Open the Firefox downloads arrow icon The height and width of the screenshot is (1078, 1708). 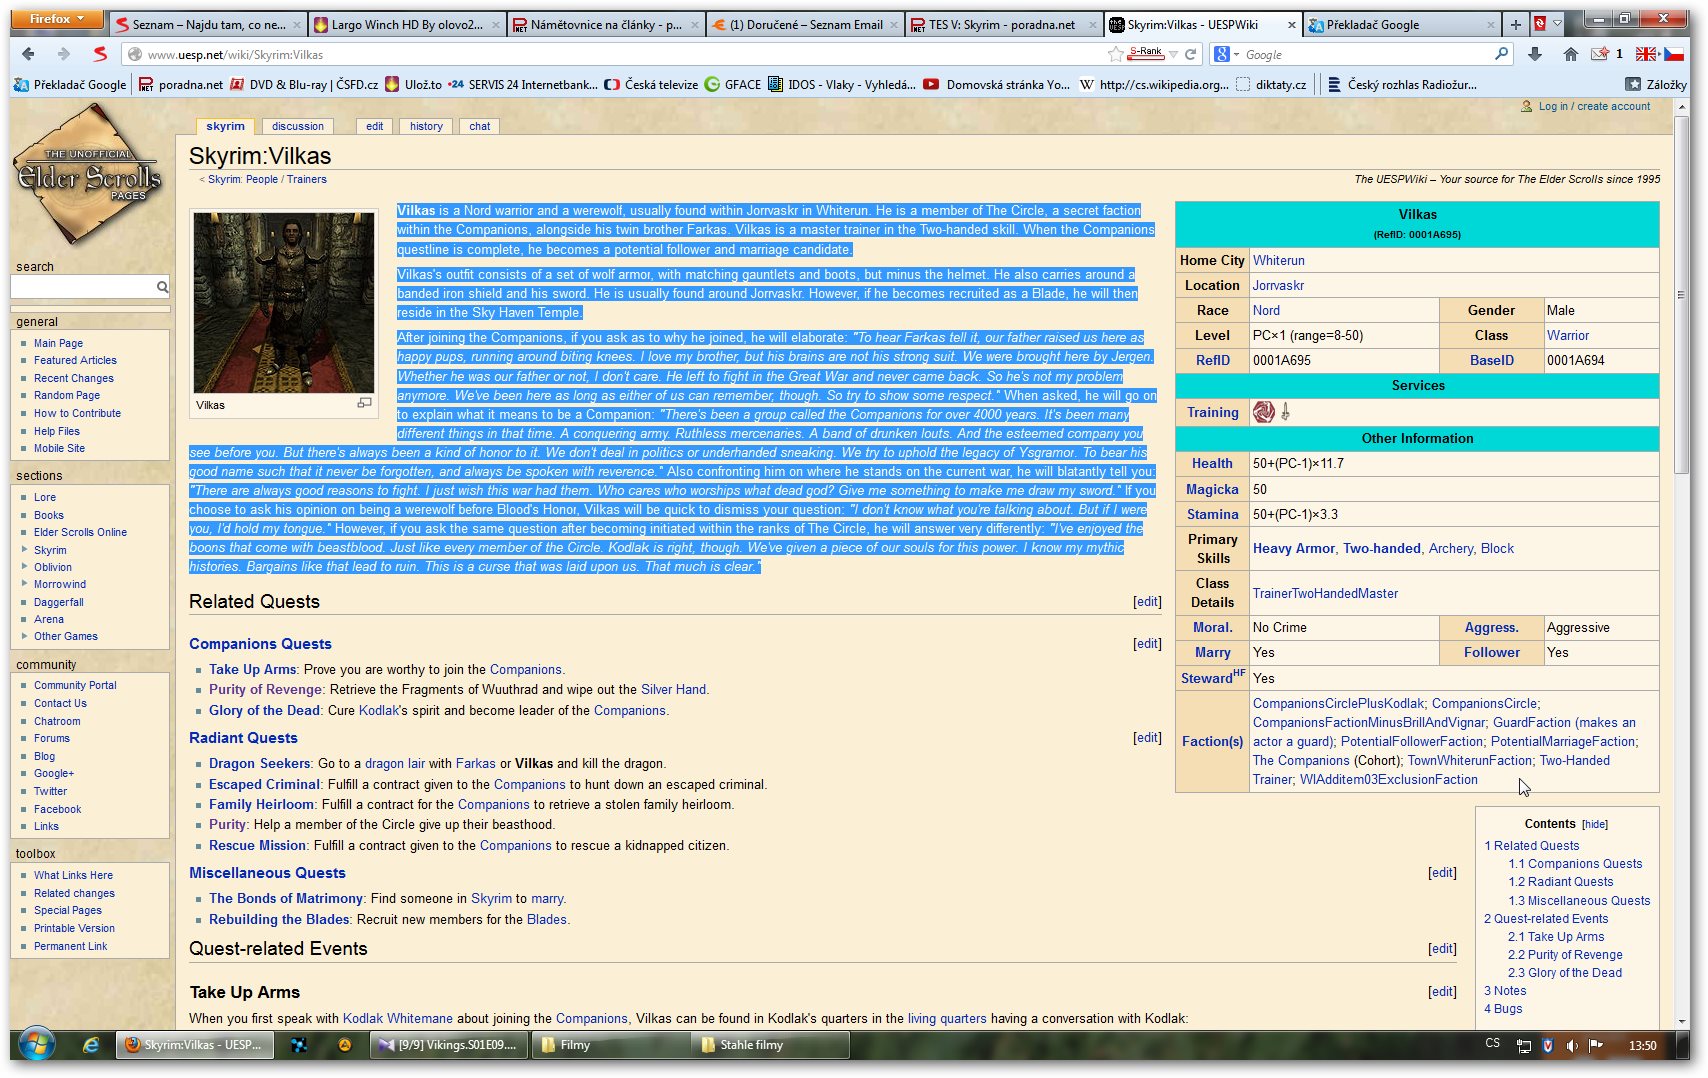click(1535, 54)
